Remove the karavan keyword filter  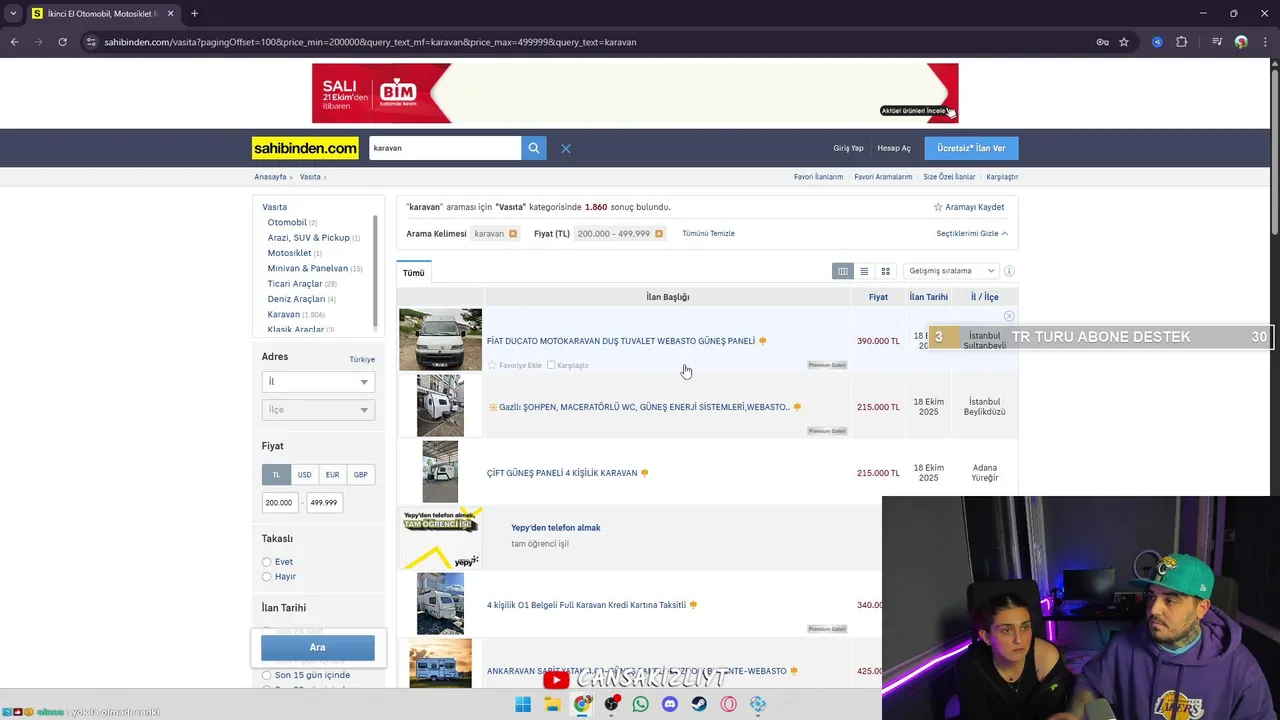(513, 234)
